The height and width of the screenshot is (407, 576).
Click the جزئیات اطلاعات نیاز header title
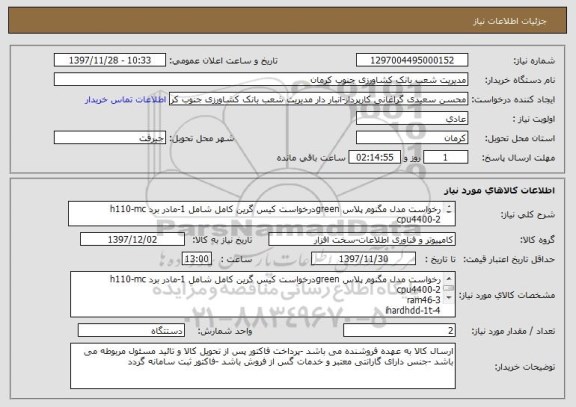point(510,21)
